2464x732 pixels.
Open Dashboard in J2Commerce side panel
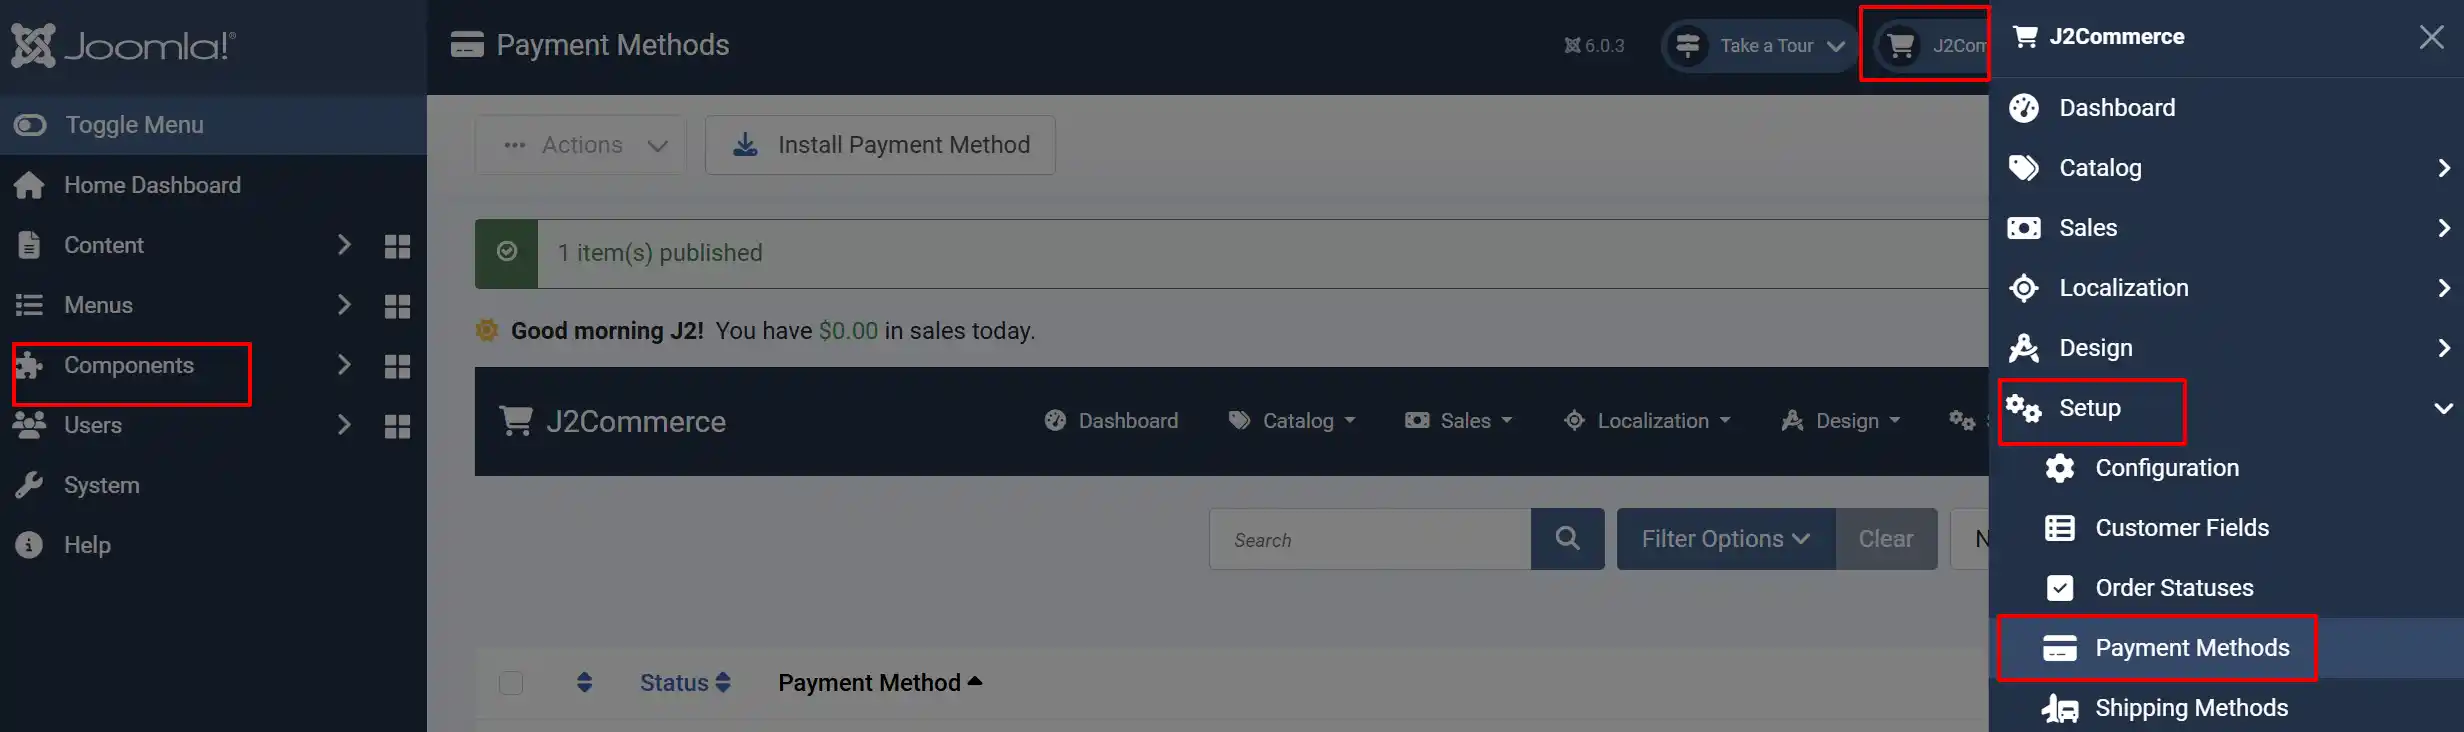2226,108
